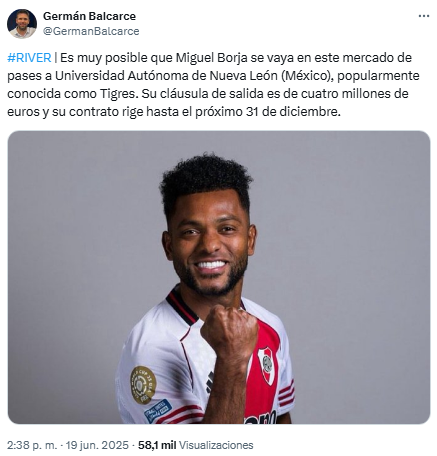This screenshot has width=437, height=456.
Task: Click the blue patch below the sleeve badge
Action: click(x=158, y=411)
